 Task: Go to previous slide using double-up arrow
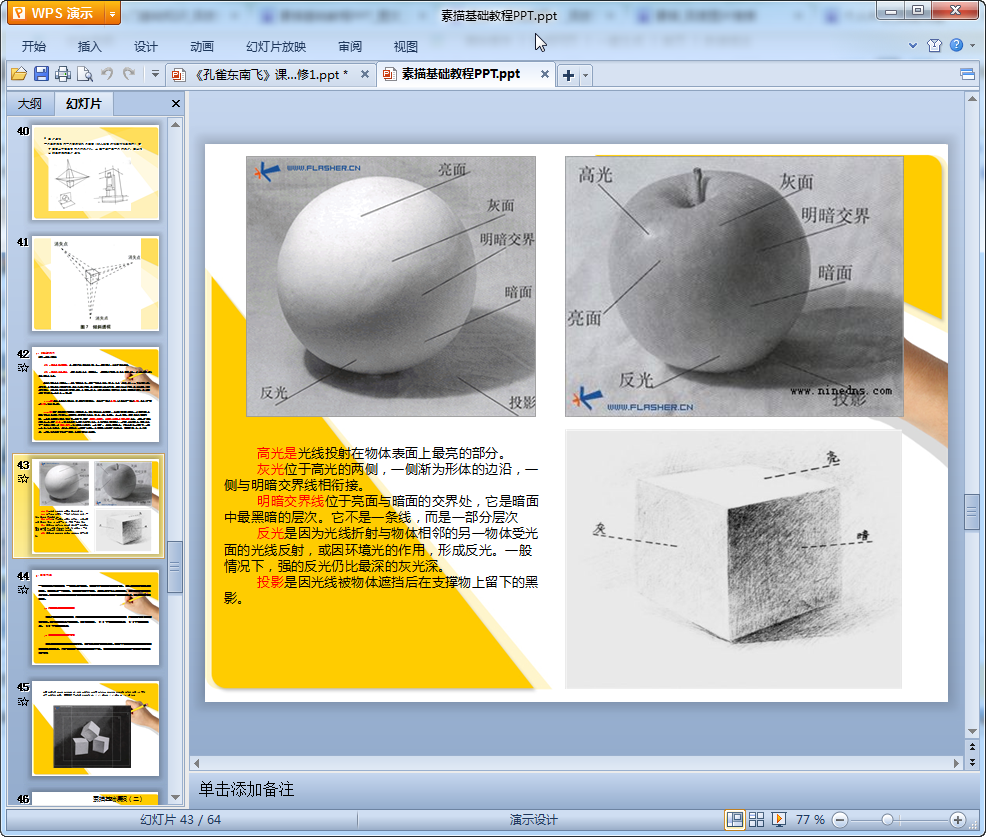point(972,747)
